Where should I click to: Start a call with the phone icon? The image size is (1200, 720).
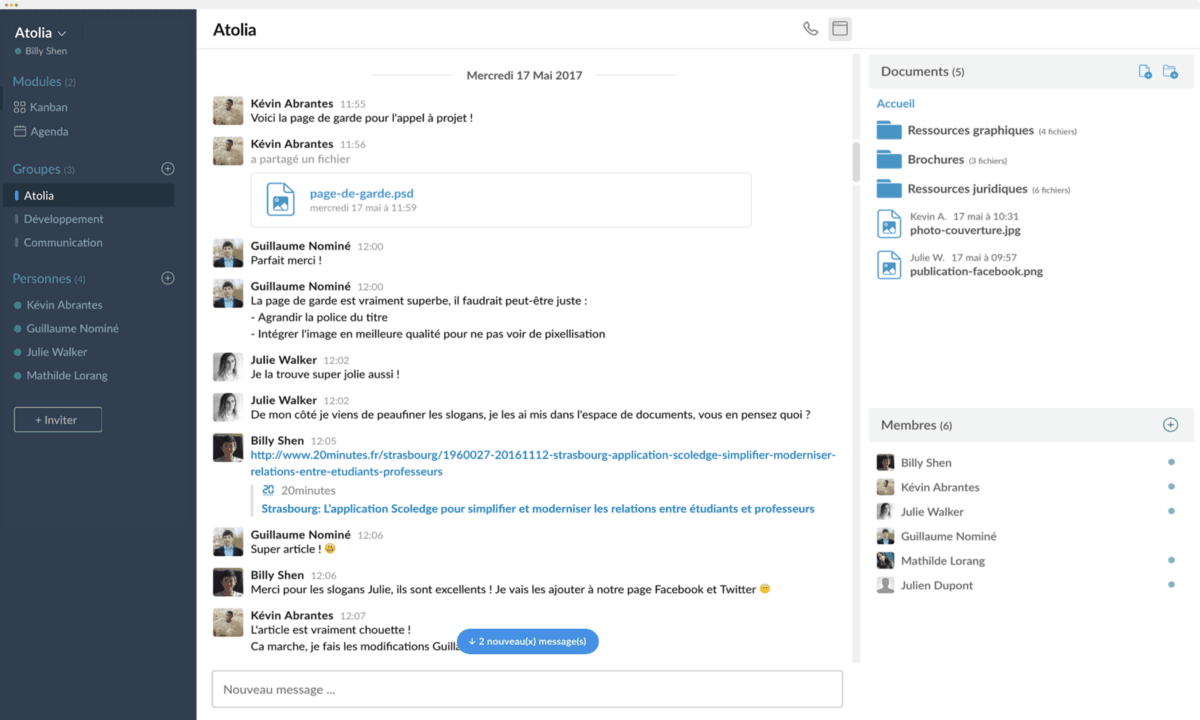click(810, 29)
